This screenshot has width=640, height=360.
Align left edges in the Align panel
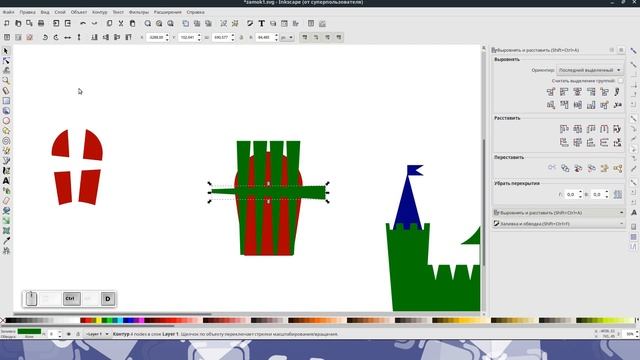tap(564, 92)
